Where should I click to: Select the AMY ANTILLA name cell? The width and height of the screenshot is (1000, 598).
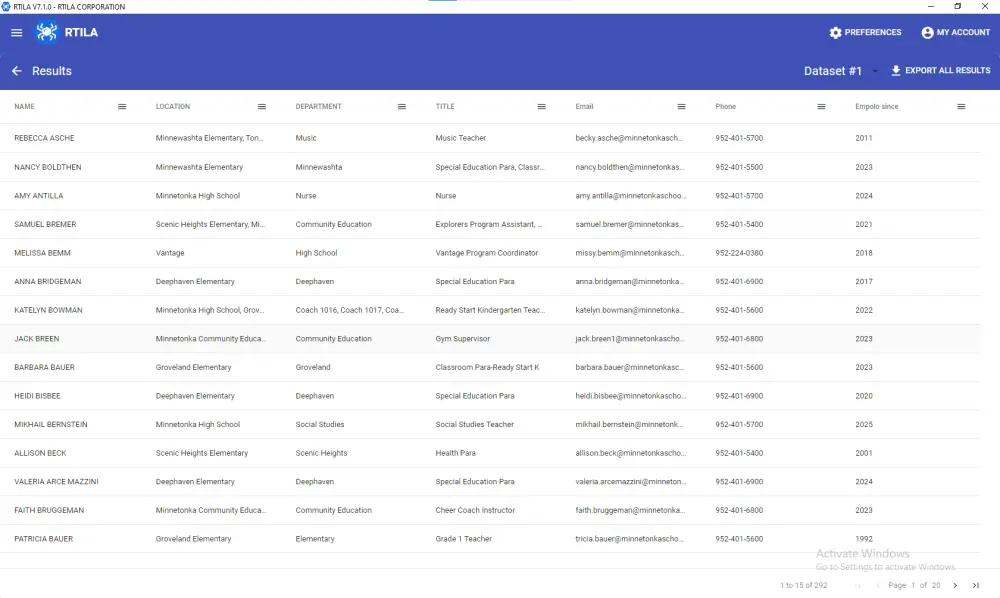38,196
